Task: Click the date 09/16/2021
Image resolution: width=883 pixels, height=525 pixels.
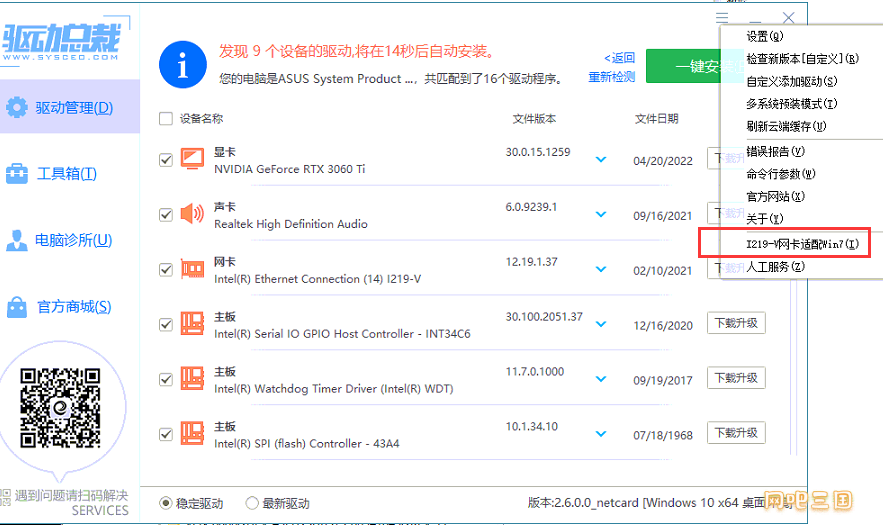Action: click(x=663, y=216)
